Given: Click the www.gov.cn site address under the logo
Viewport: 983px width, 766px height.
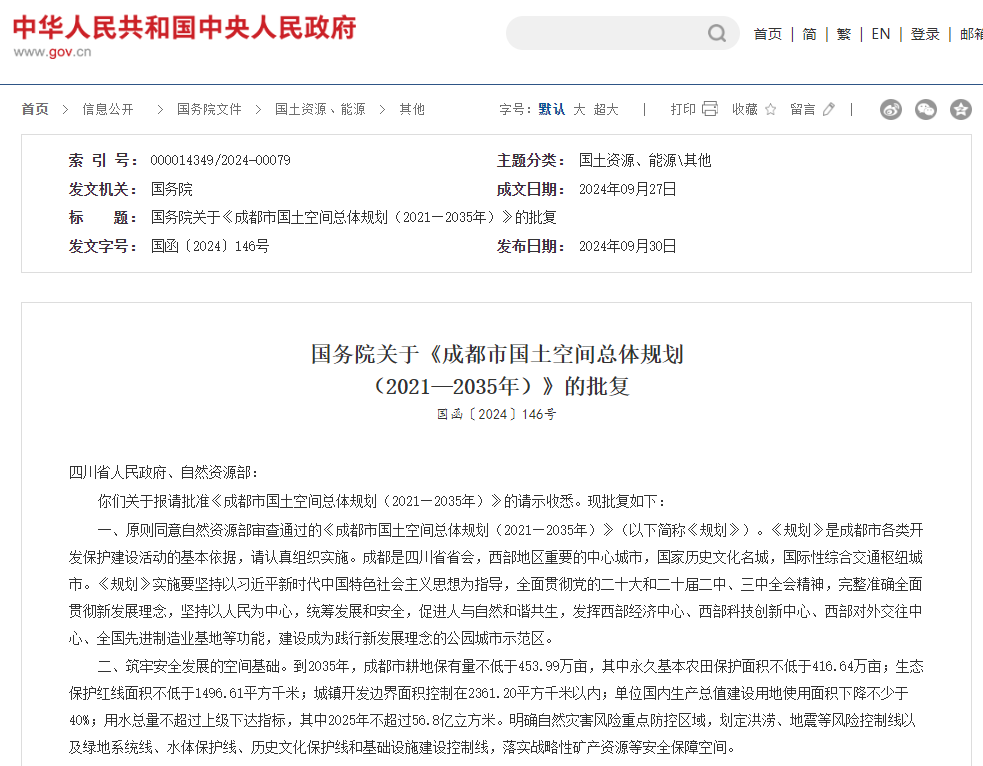Looking at the screenshot, I should pyautogui.click(x=53, y=52).
